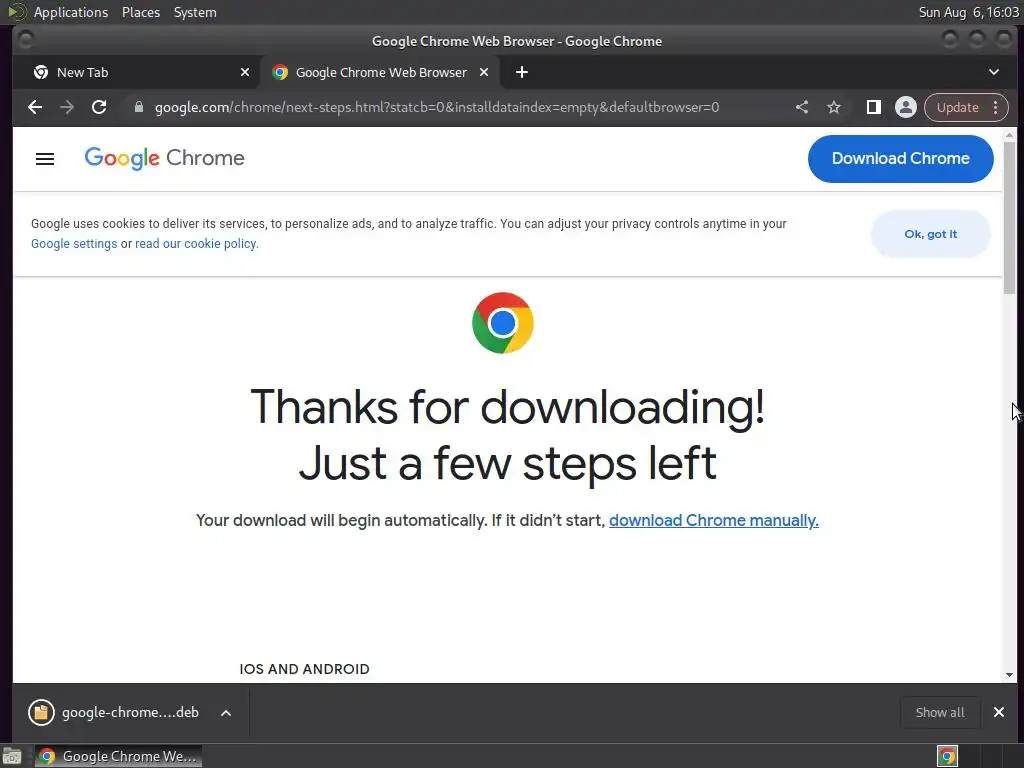This screenshot has width=1024, height=768.
Task: Expand download item options chevron
Action: point(226,713)
